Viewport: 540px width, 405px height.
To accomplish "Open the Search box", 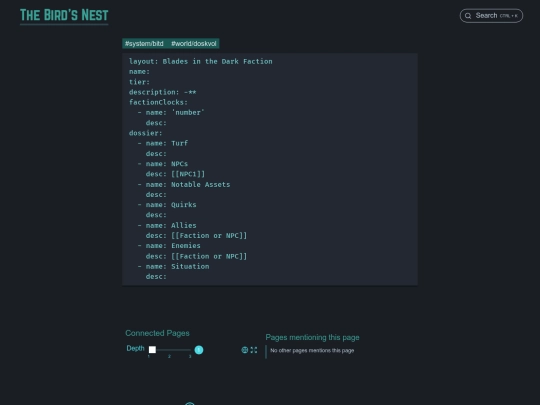I will 491,16.
